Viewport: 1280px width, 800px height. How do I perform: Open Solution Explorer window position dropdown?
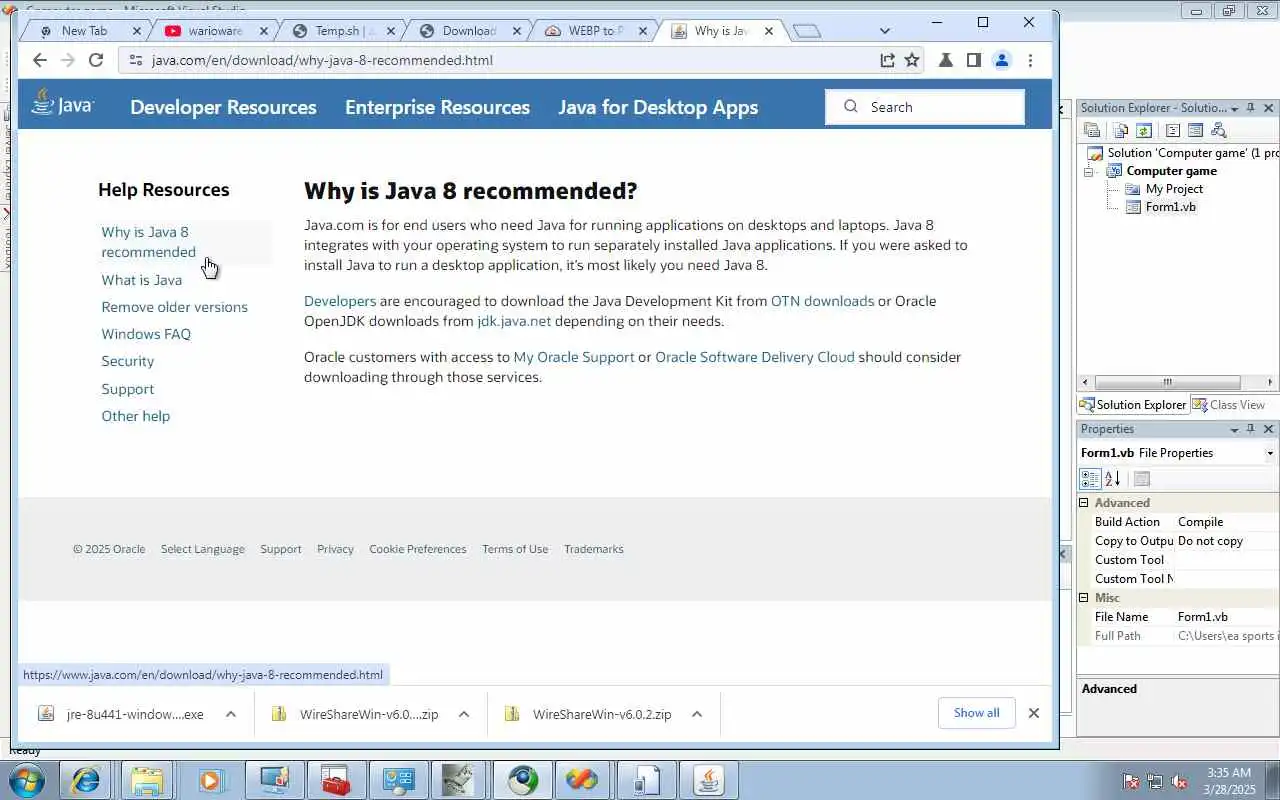[1234, 108]
